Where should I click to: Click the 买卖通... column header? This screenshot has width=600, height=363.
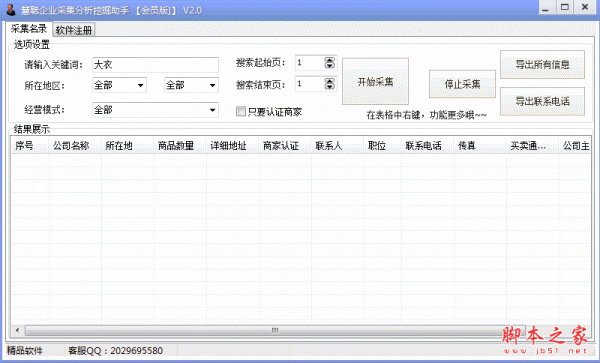tap(532, 145)
